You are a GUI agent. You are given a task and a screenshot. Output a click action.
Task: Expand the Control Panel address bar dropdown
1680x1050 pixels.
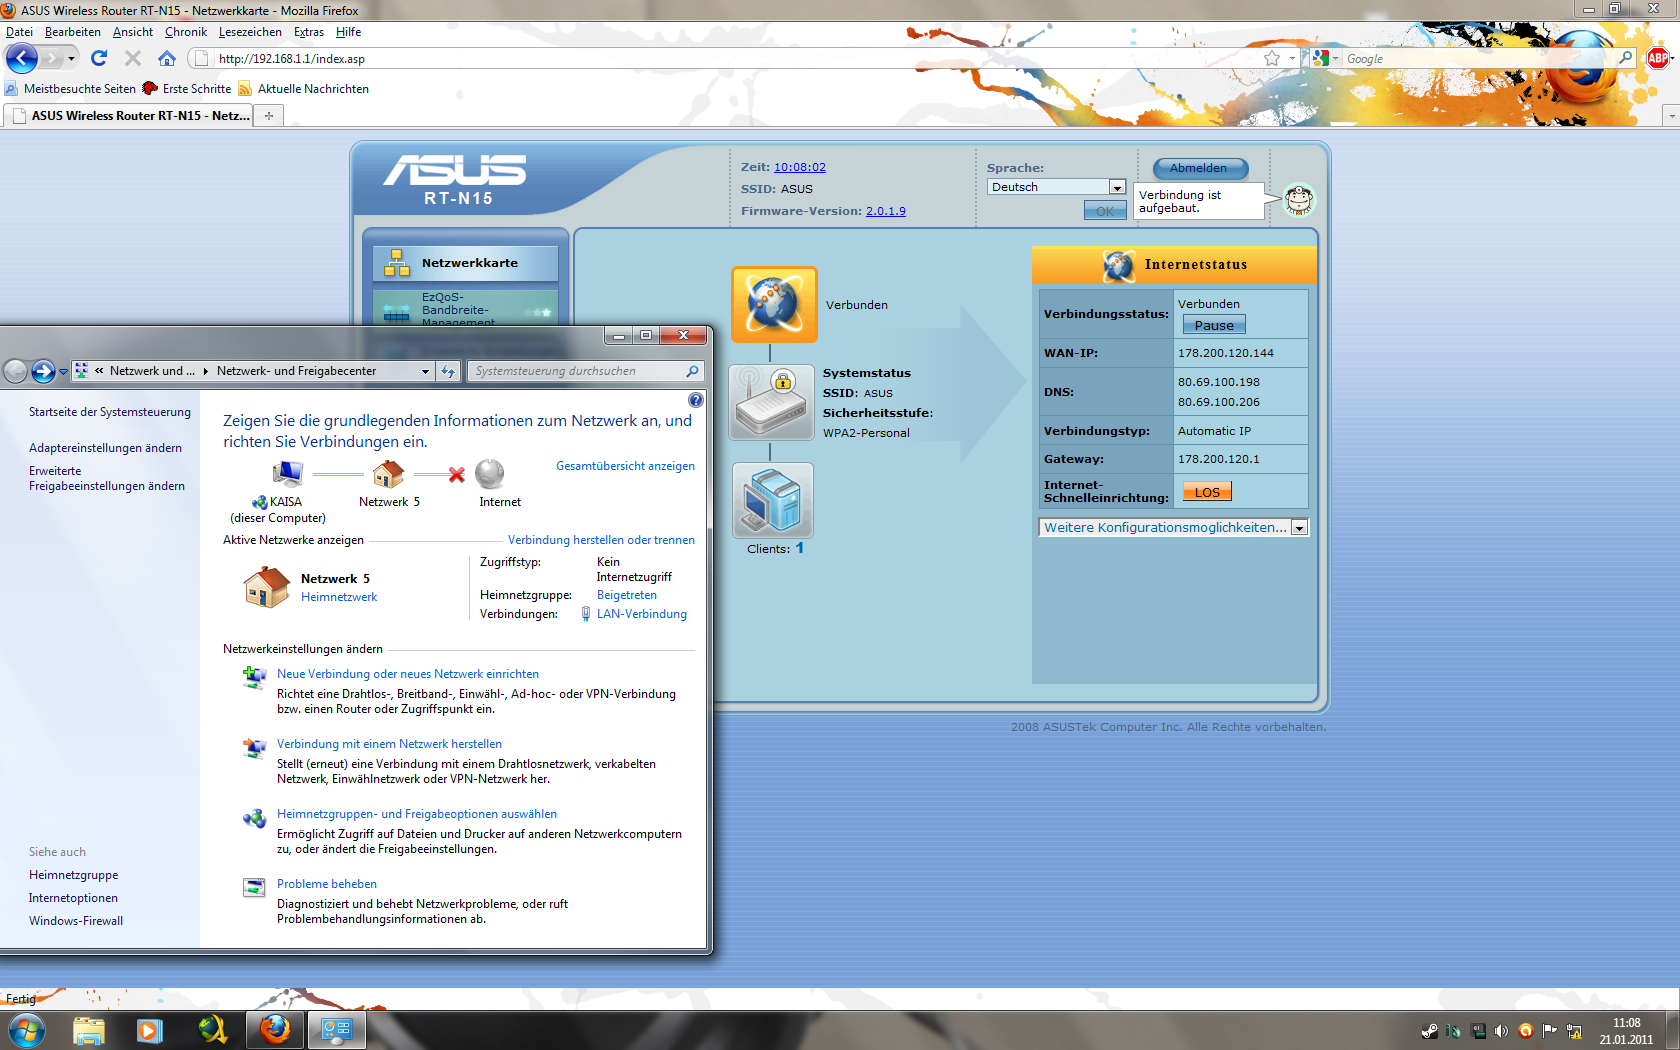[x=425, y=371]
